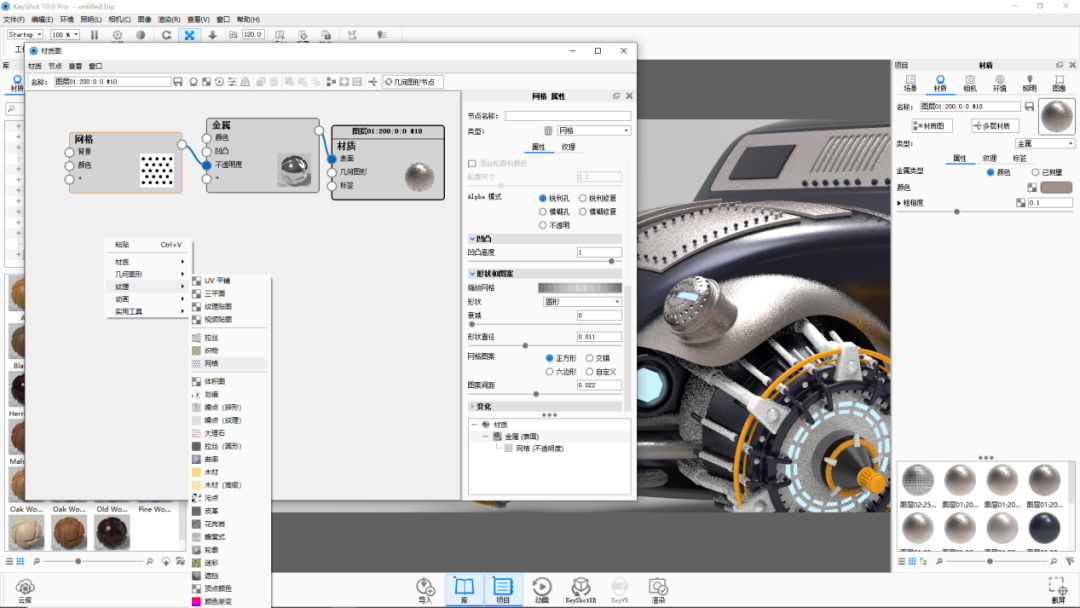Expand the 变化 section
The width and height of the screenshot is (1080, 608).
(472, 407)
